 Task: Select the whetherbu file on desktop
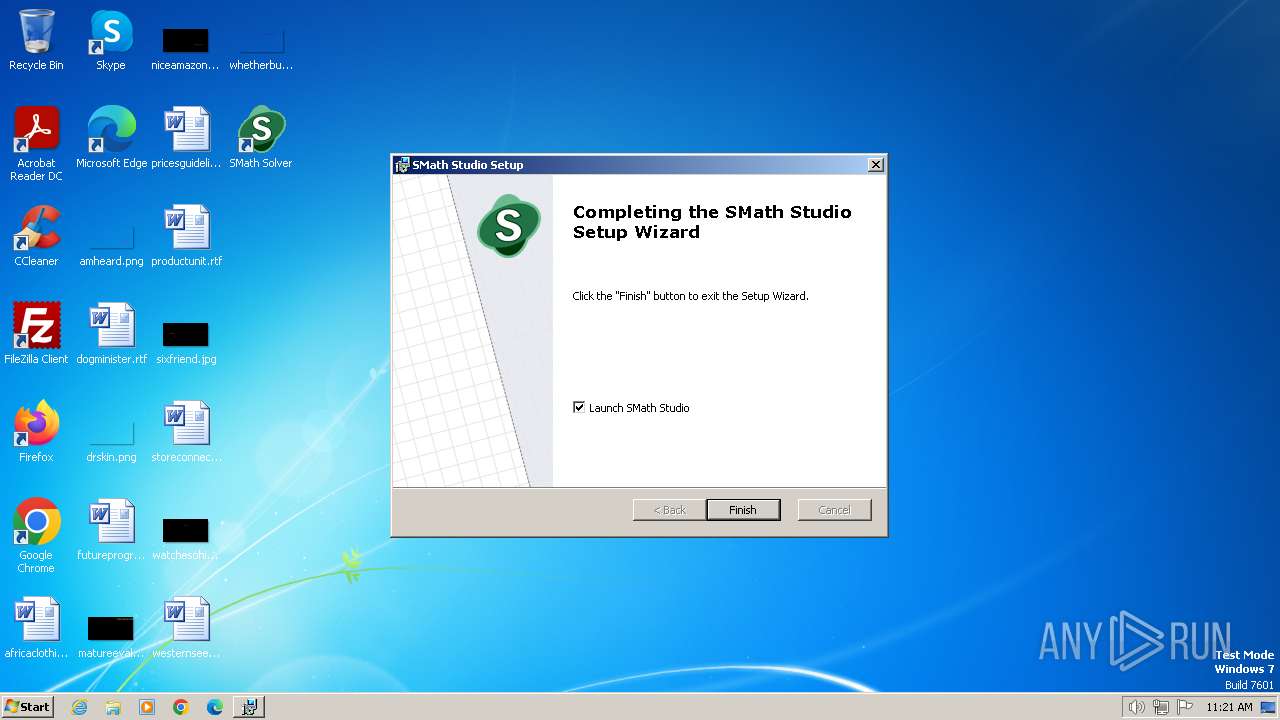pyautogui.click(x=261, y=48)
